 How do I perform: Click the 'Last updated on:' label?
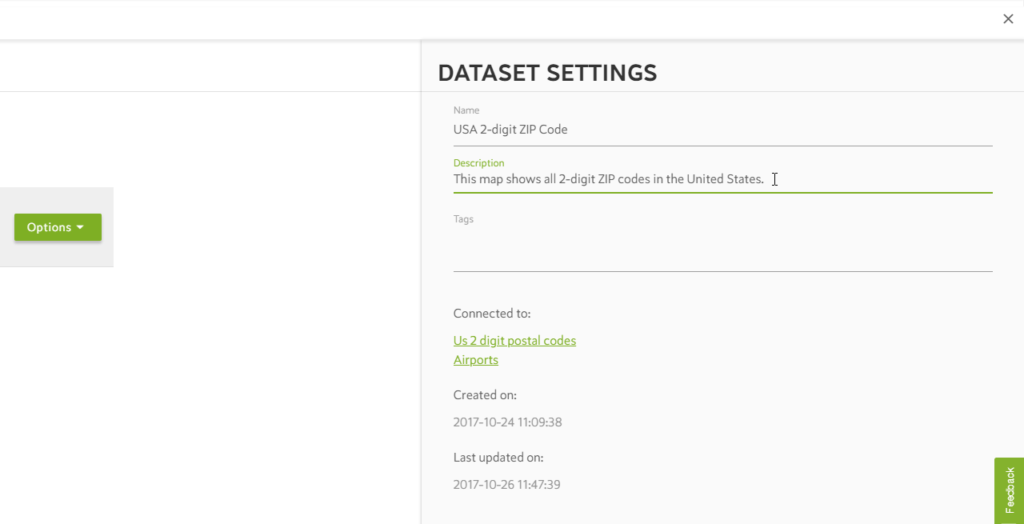(498, 457)
